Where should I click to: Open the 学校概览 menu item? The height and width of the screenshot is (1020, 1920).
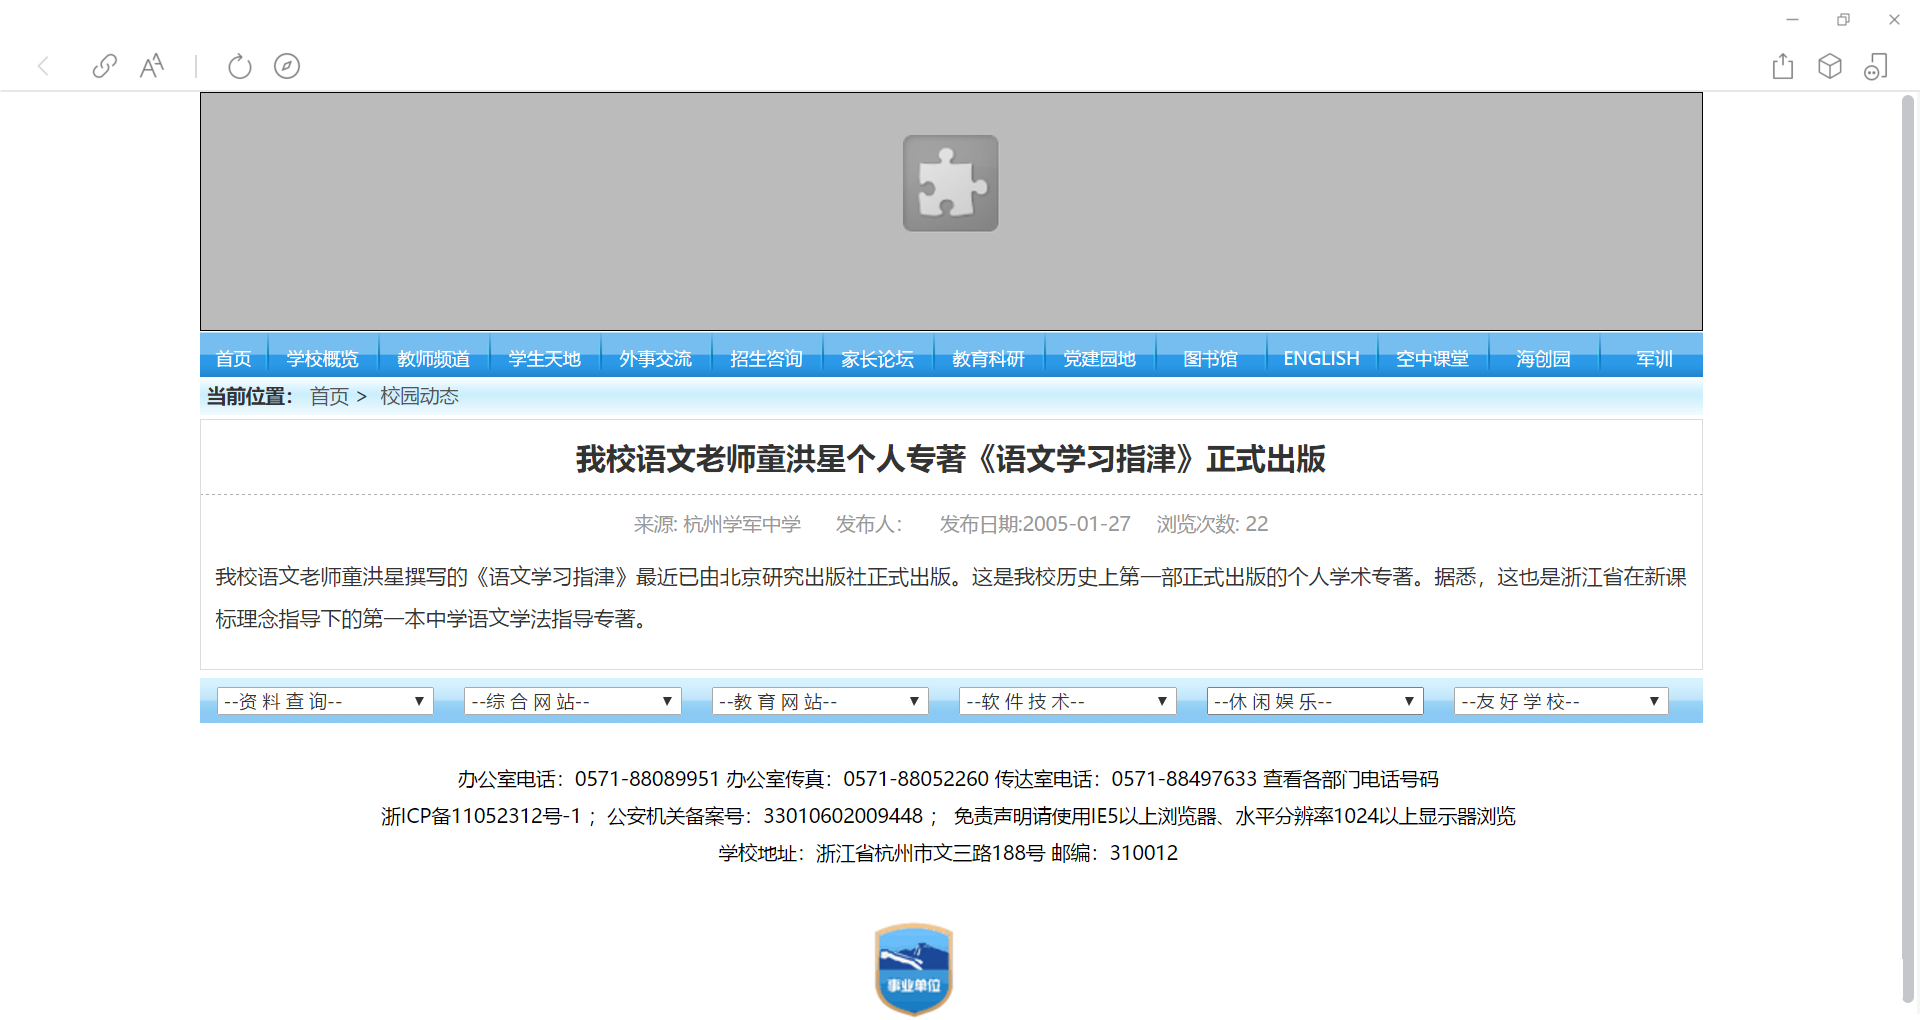click(322, 358)
